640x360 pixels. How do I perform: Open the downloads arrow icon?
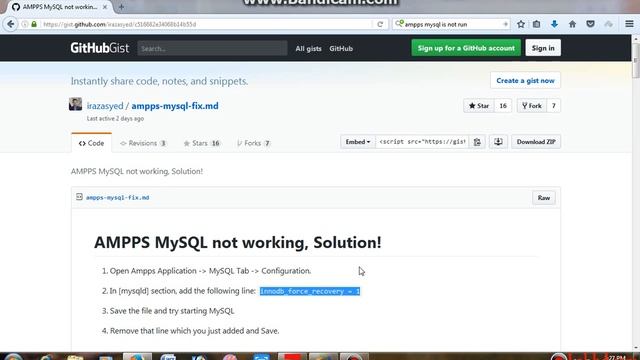(x=554, y=24)
